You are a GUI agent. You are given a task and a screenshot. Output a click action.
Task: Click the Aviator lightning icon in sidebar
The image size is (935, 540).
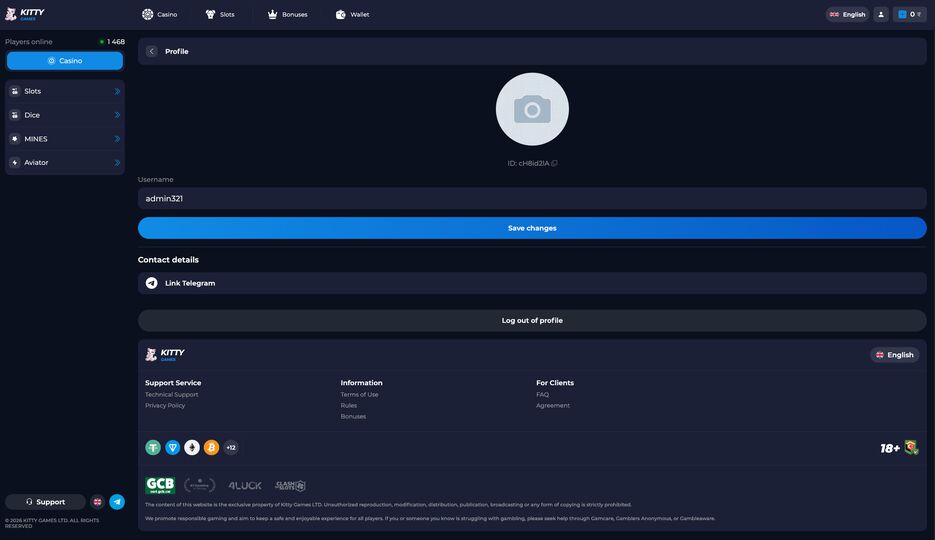(15, 162)
